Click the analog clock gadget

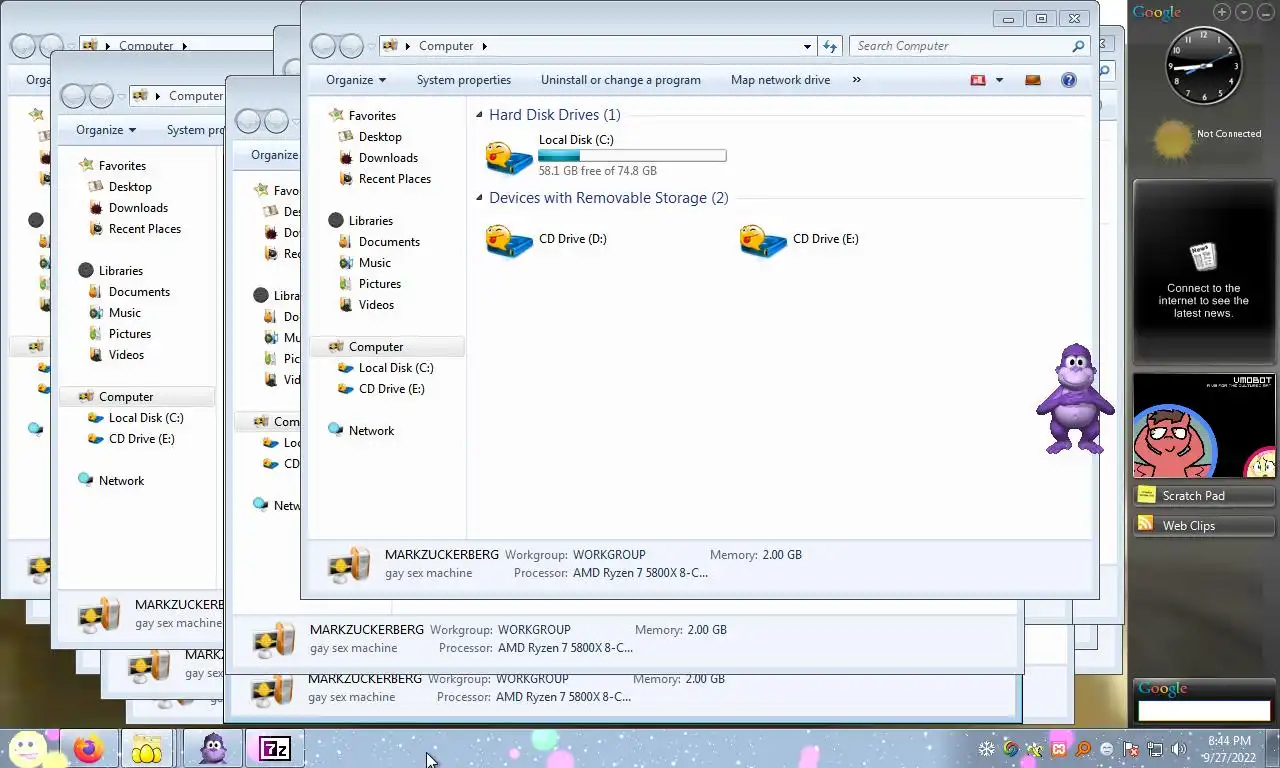[x=1204, y=66]
